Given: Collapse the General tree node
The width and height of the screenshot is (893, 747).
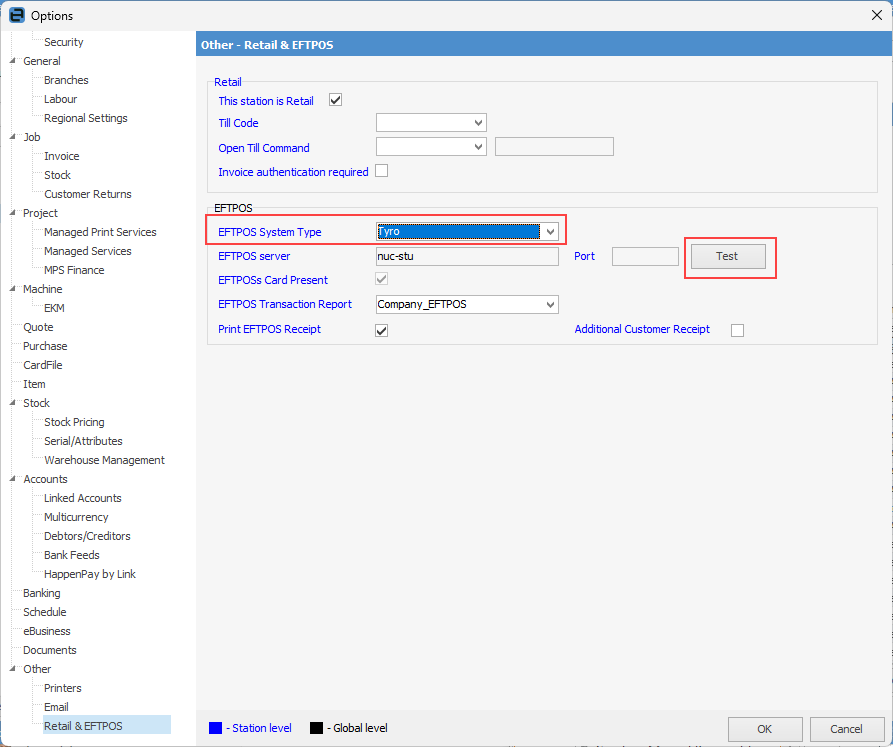Looking at the screenshot, I should [12, 61].
